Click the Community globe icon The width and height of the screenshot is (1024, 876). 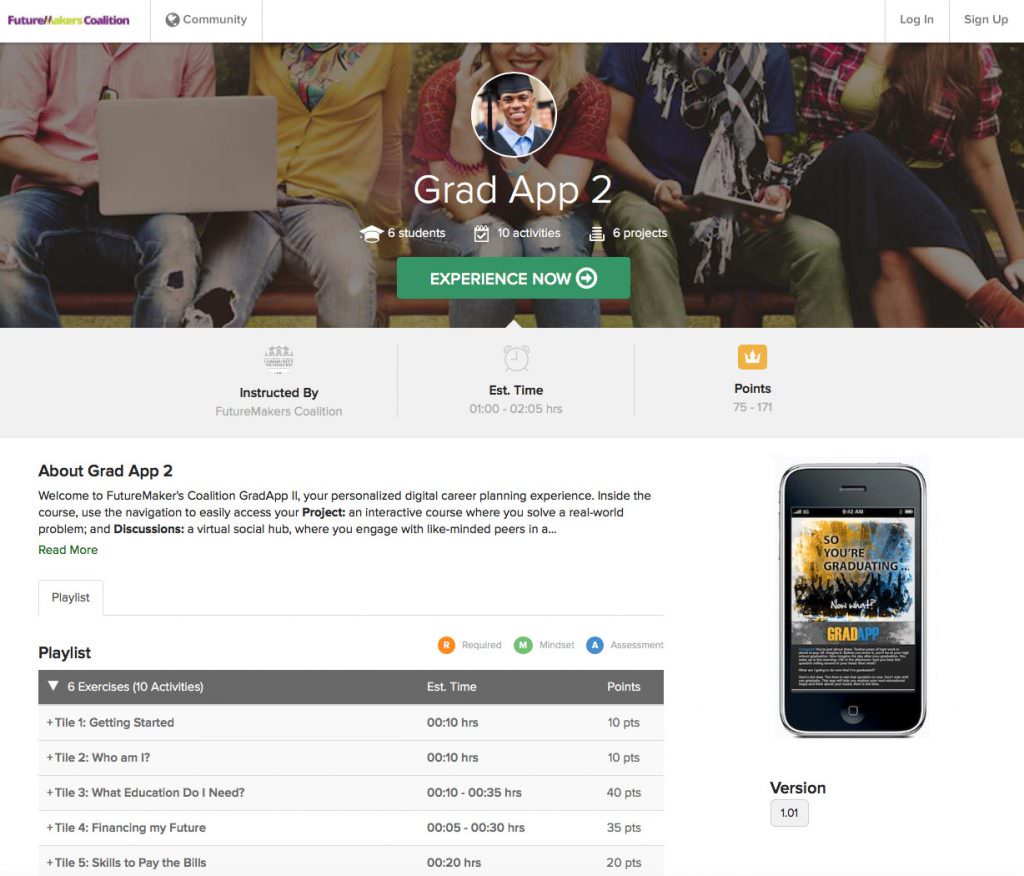[x=172, y=20]
